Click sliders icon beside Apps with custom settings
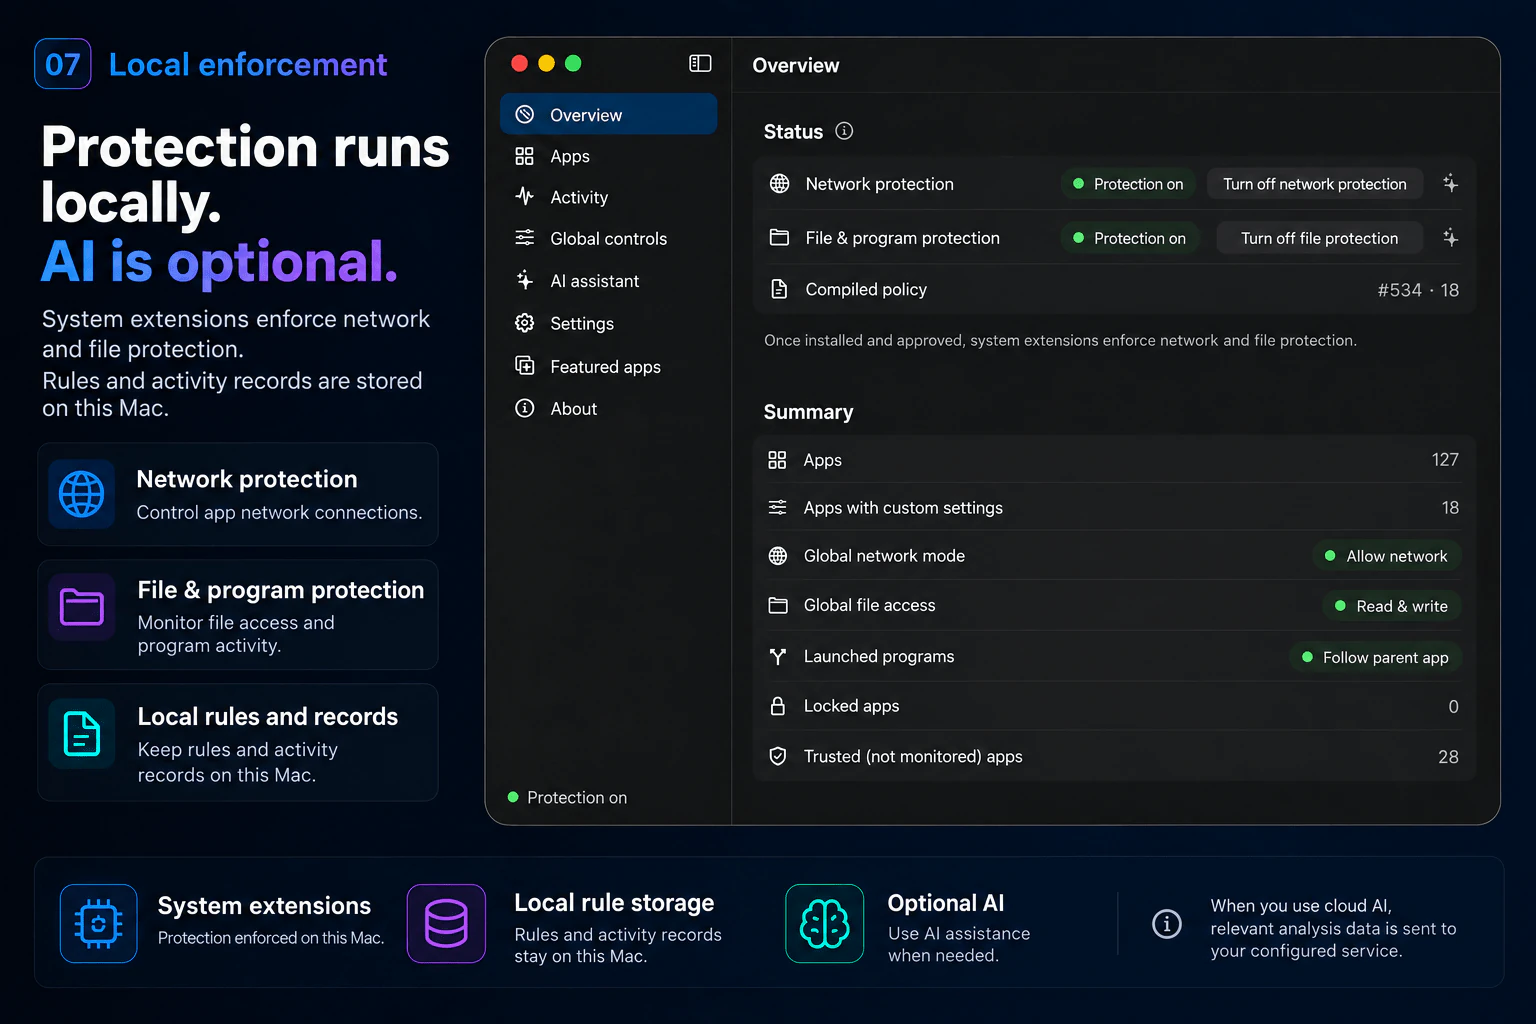Screen dimensions: 1536x1024 click(777, 508)
